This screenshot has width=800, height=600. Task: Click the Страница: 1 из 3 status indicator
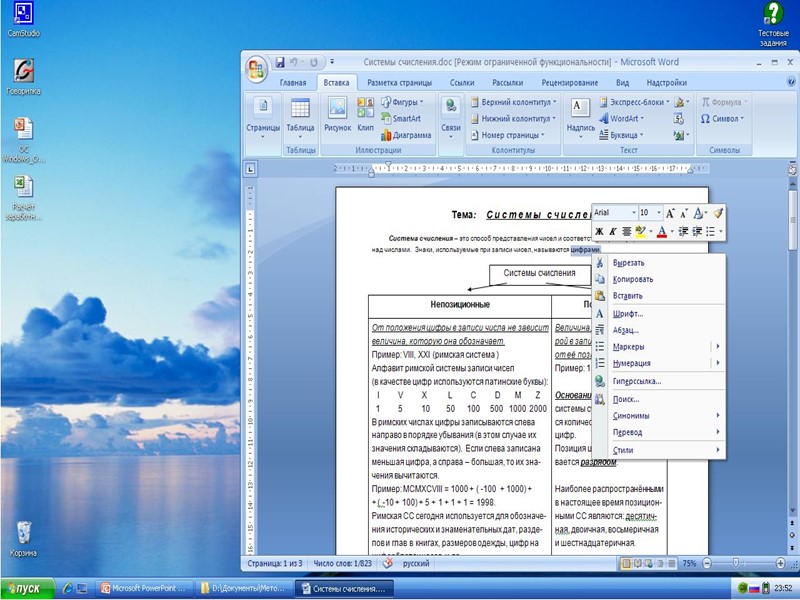click(x=274, y=563)
